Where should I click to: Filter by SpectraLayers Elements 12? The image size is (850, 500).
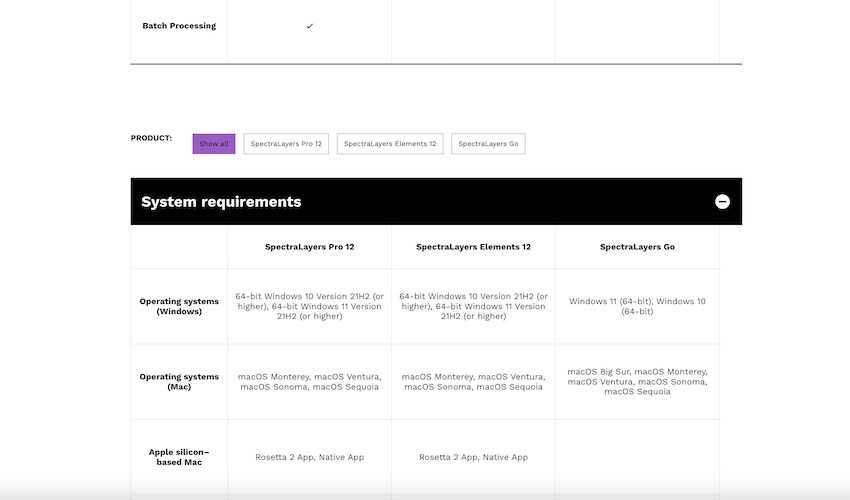pyautogui.click(x=390, y=144)
